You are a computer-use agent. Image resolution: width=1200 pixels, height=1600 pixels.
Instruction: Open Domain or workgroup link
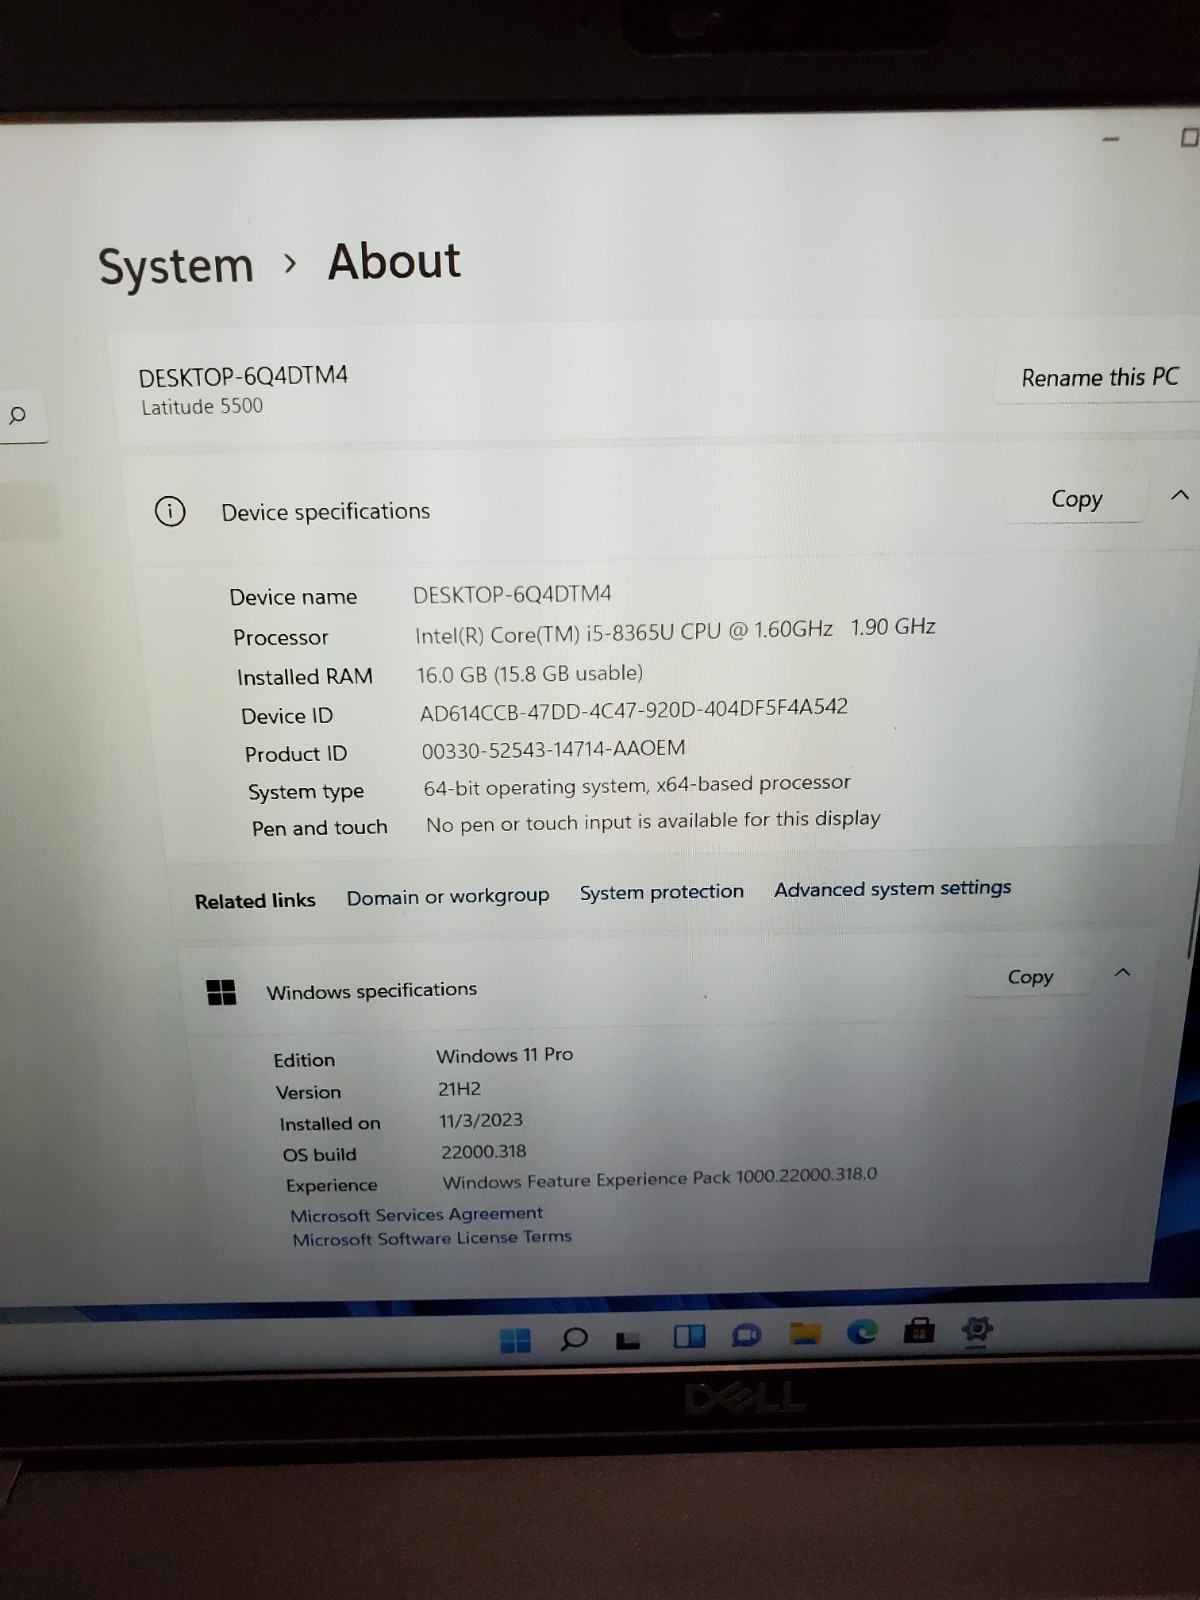448,897
